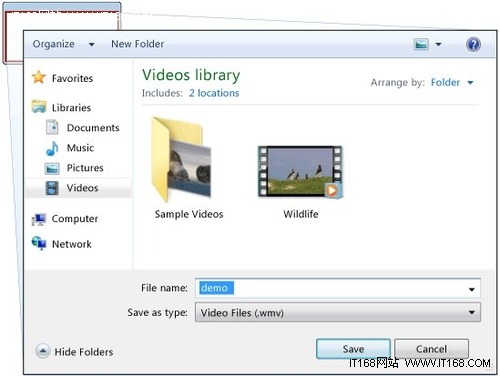Image resolution: width=500 pixels, height=376 pixels.
Task: Click the Computer monitor icon
Action: 39,219
